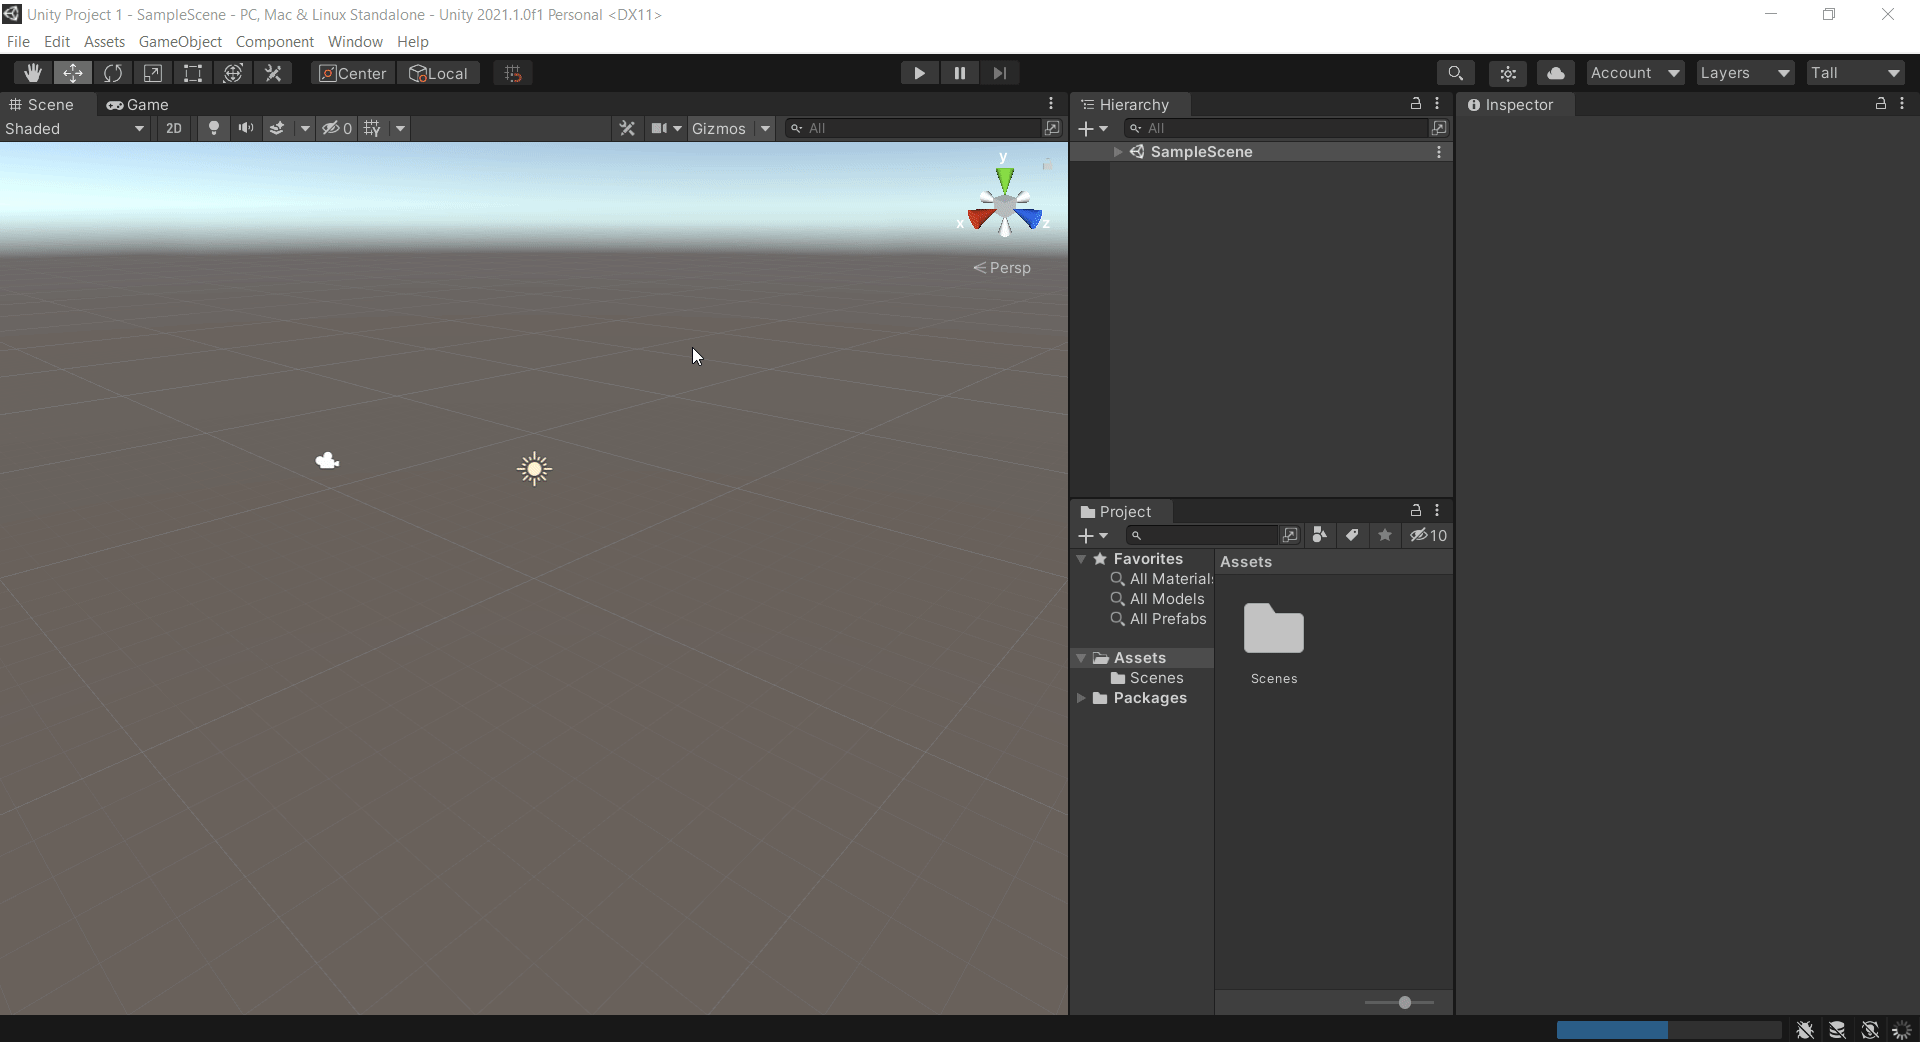This screenshot has height=1042, width=1920.
Task: Select the Hand tool
Action: [x=33, y=73]
